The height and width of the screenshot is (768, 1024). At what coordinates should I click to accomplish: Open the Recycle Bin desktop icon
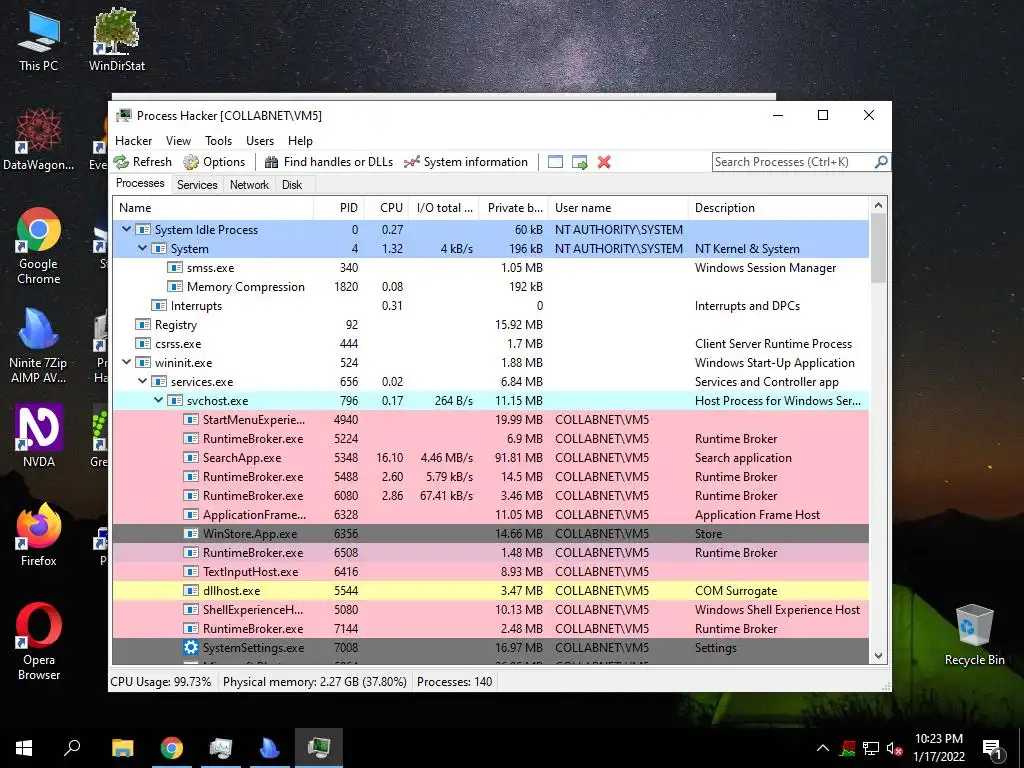coord(974,635)
